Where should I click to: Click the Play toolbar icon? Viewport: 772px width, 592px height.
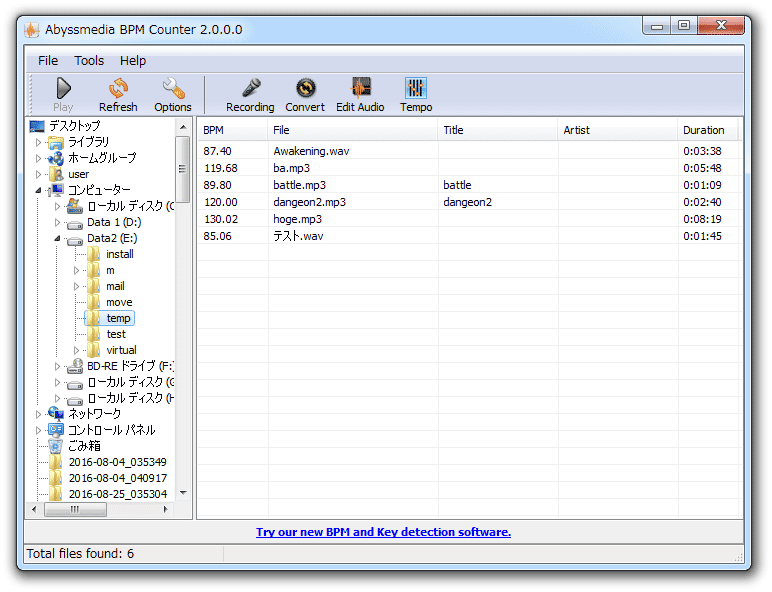pos(63,89)
